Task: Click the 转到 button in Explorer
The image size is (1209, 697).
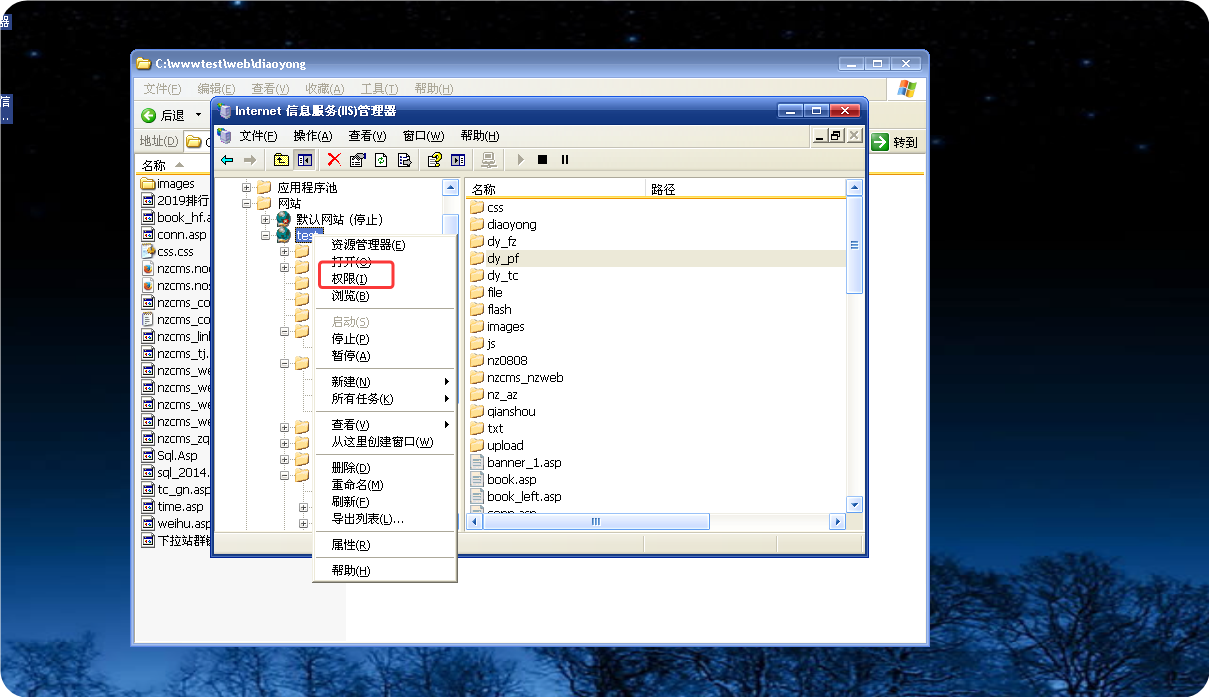Action: pos(895,142)
